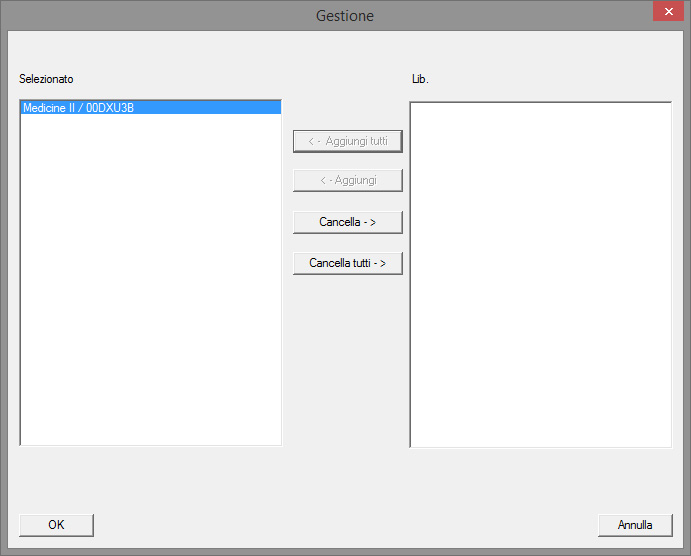Remove the selected item to Lib. with Cancella
This screenshot has width=691, height=556.
[x=347, y=222]
